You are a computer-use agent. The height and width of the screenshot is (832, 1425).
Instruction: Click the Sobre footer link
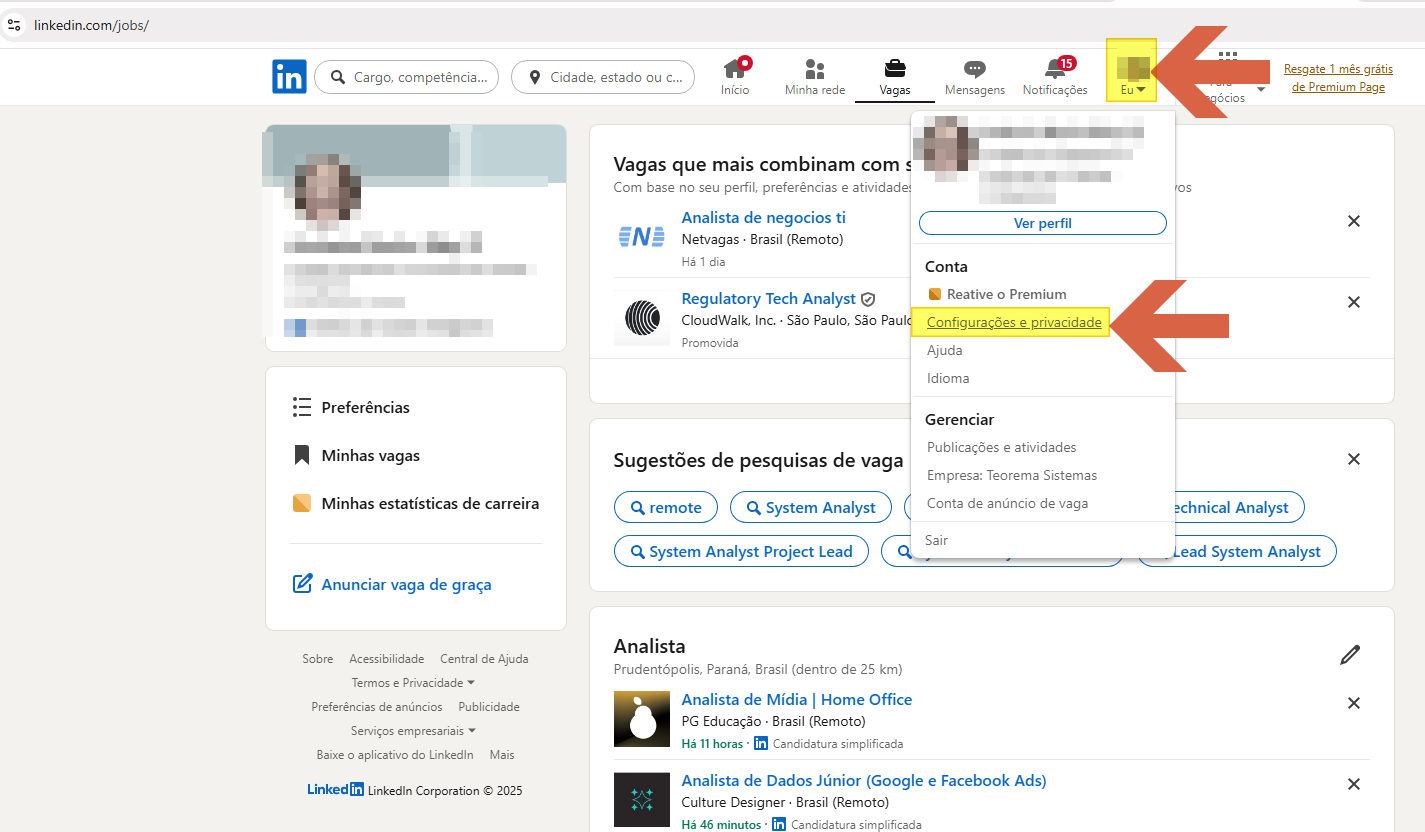[318, 659]
